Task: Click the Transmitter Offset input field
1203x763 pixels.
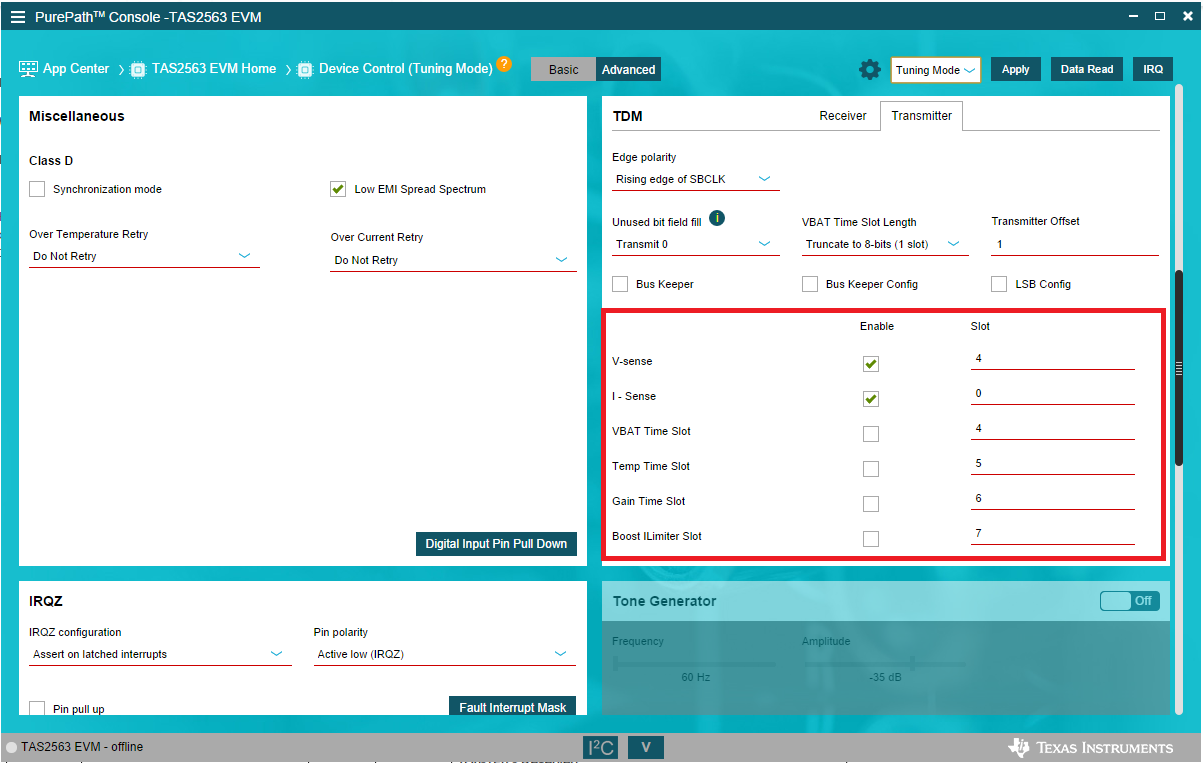Action: pyautogui.click(x=1075, y=244)
